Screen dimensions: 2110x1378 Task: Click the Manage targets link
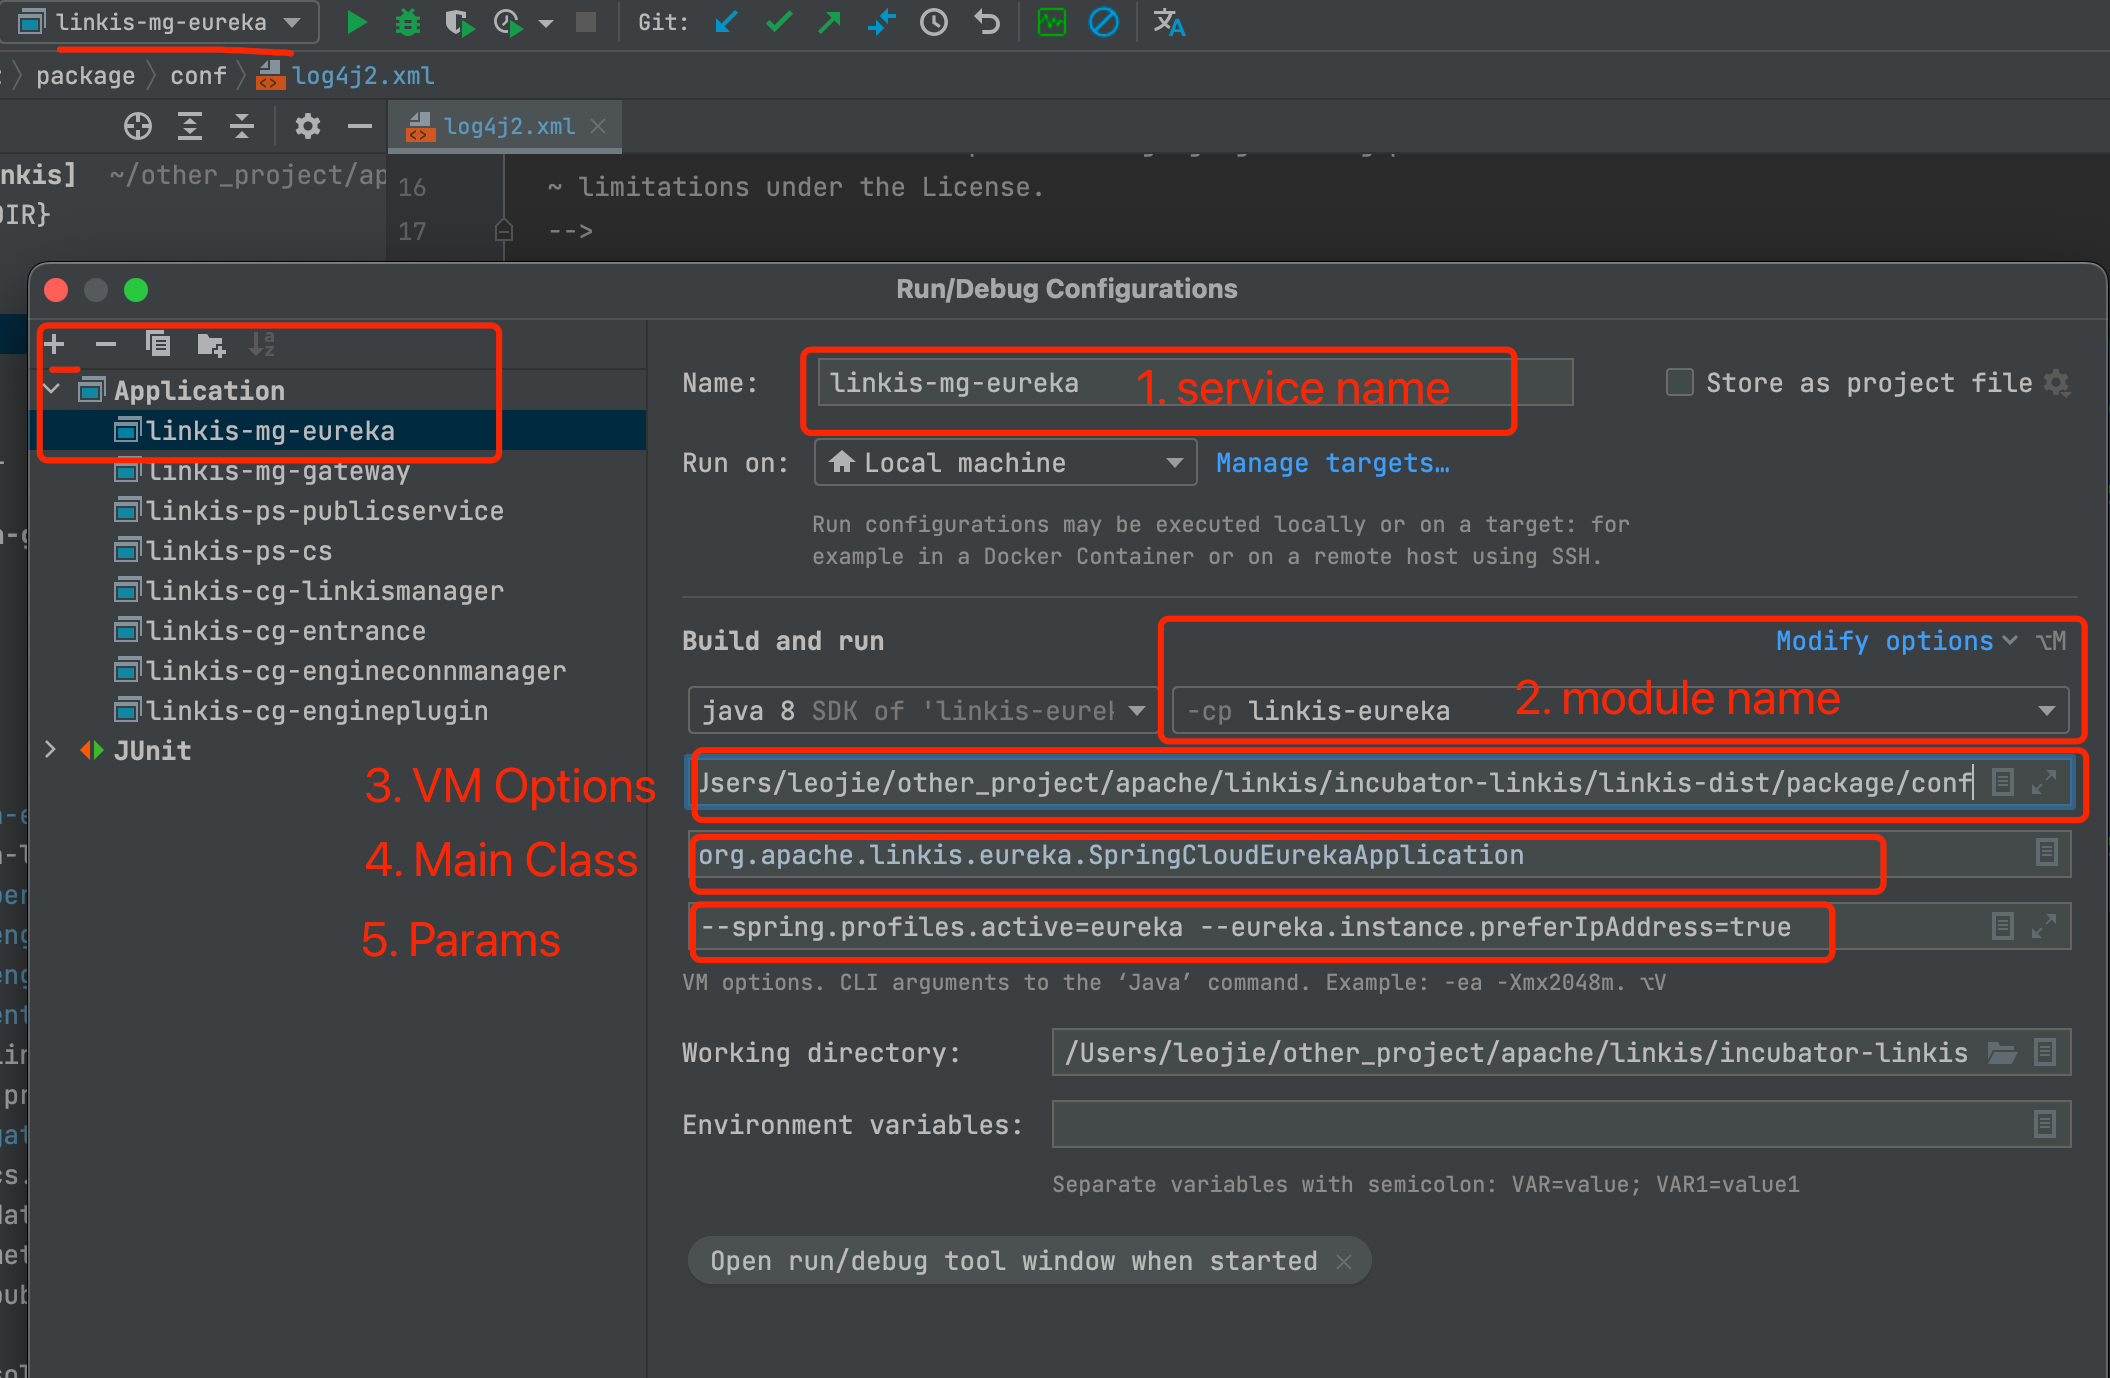point(1332,463)
